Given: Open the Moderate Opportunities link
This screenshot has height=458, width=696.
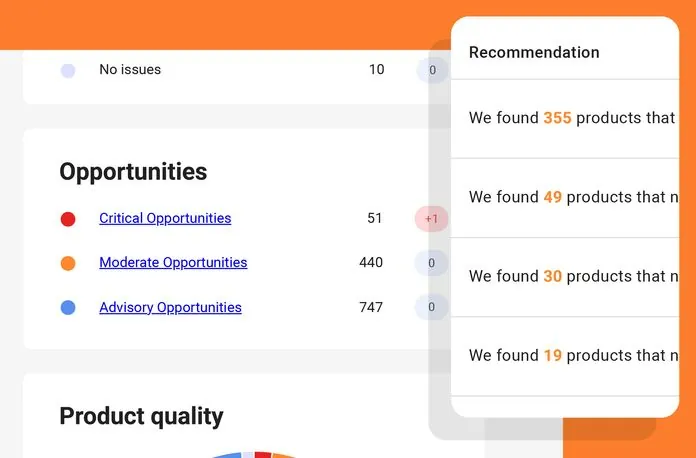Looking at the screenshot, I should click(173, 263).
